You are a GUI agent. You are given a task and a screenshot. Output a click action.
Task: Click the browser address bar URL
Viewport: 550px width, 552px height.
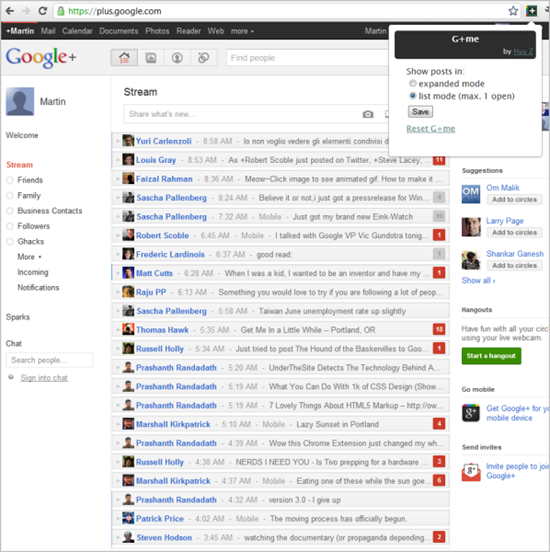[114, 11]
